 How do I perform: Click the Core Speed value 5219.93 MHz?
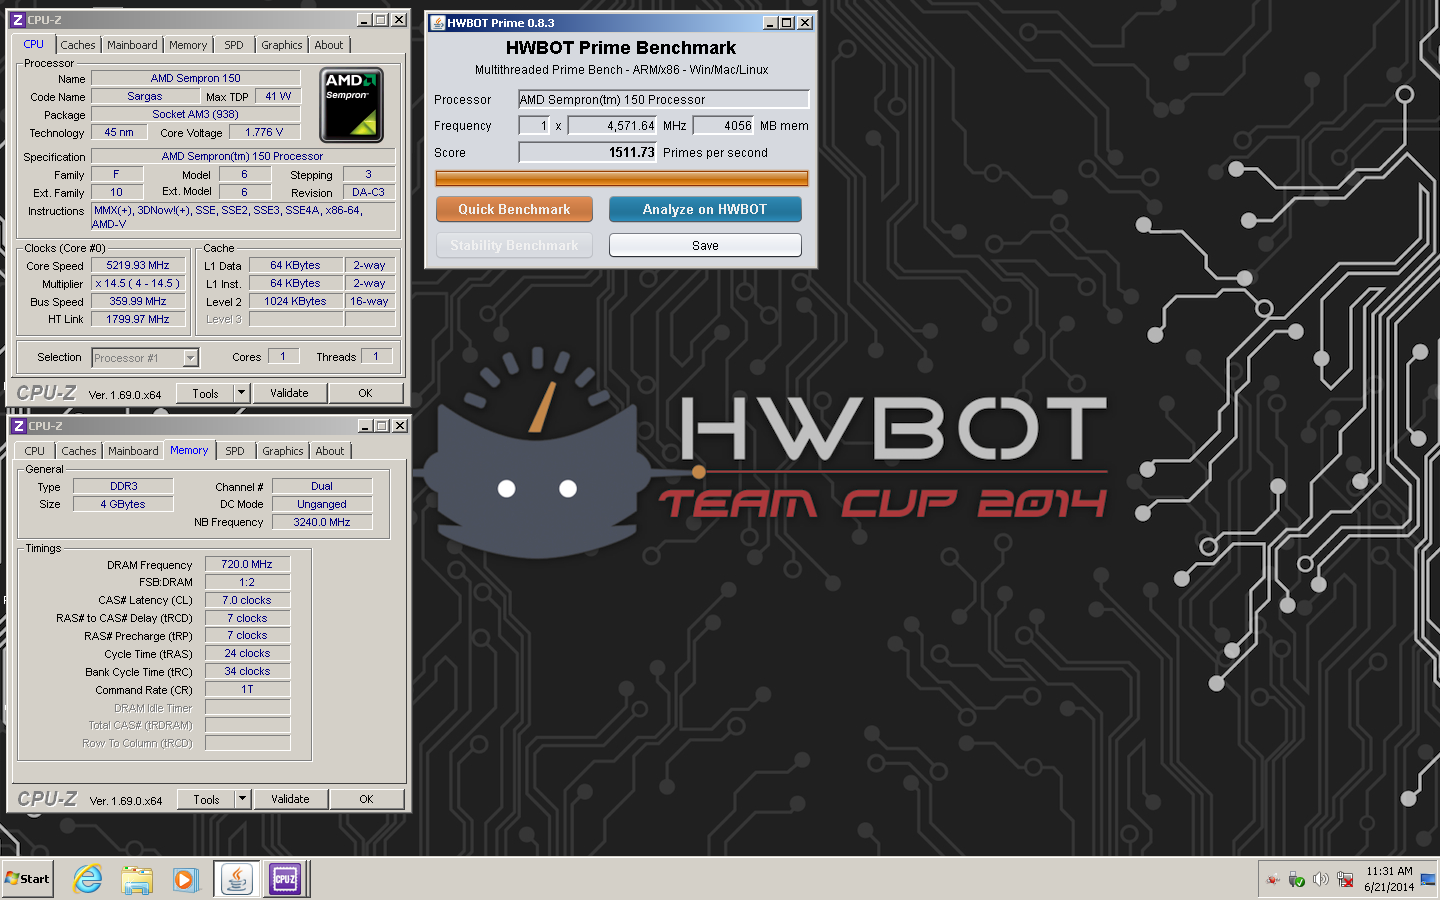[138, 265]
